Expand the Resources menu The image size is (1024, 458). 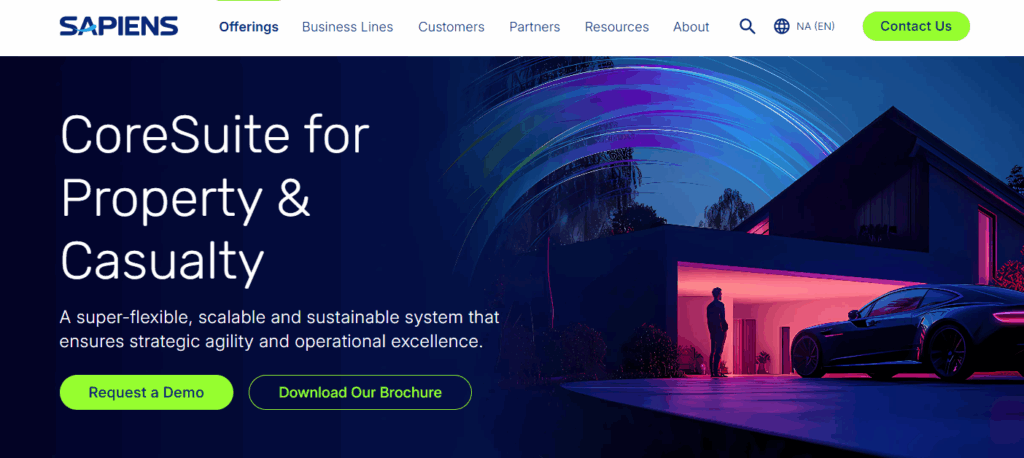coord(616,27)
